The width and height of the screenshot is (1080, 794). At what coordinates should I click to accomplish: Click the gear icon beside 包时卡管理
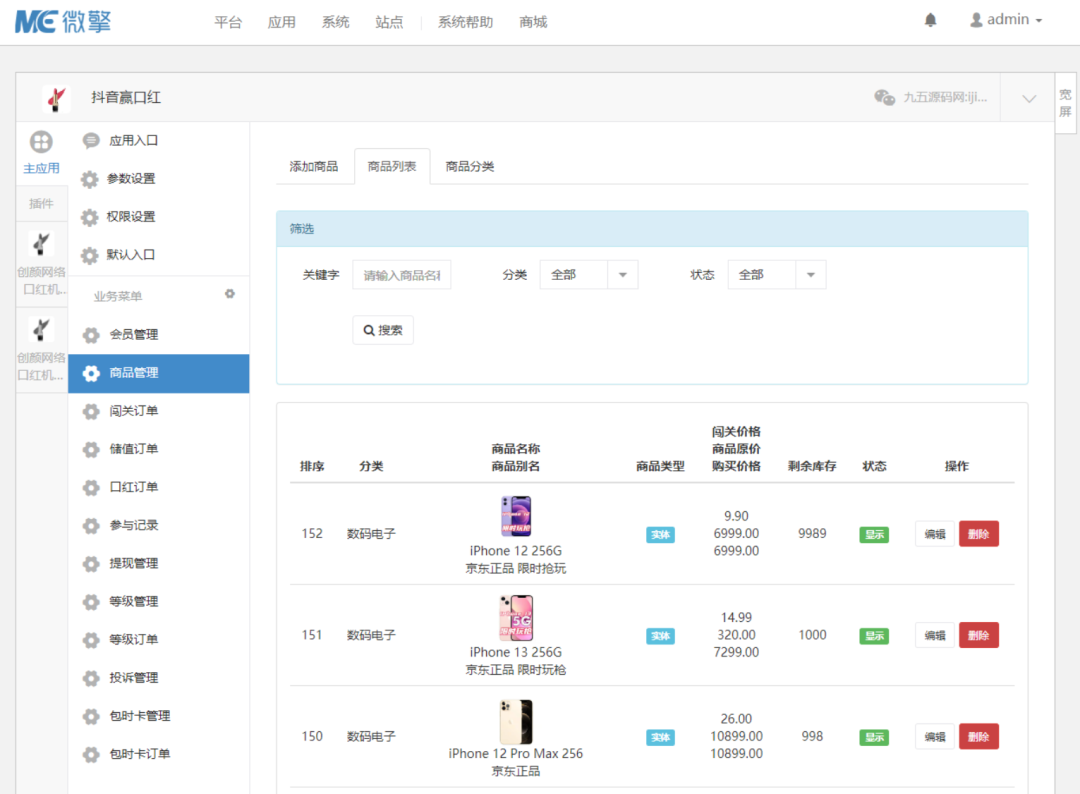(91, 716)
